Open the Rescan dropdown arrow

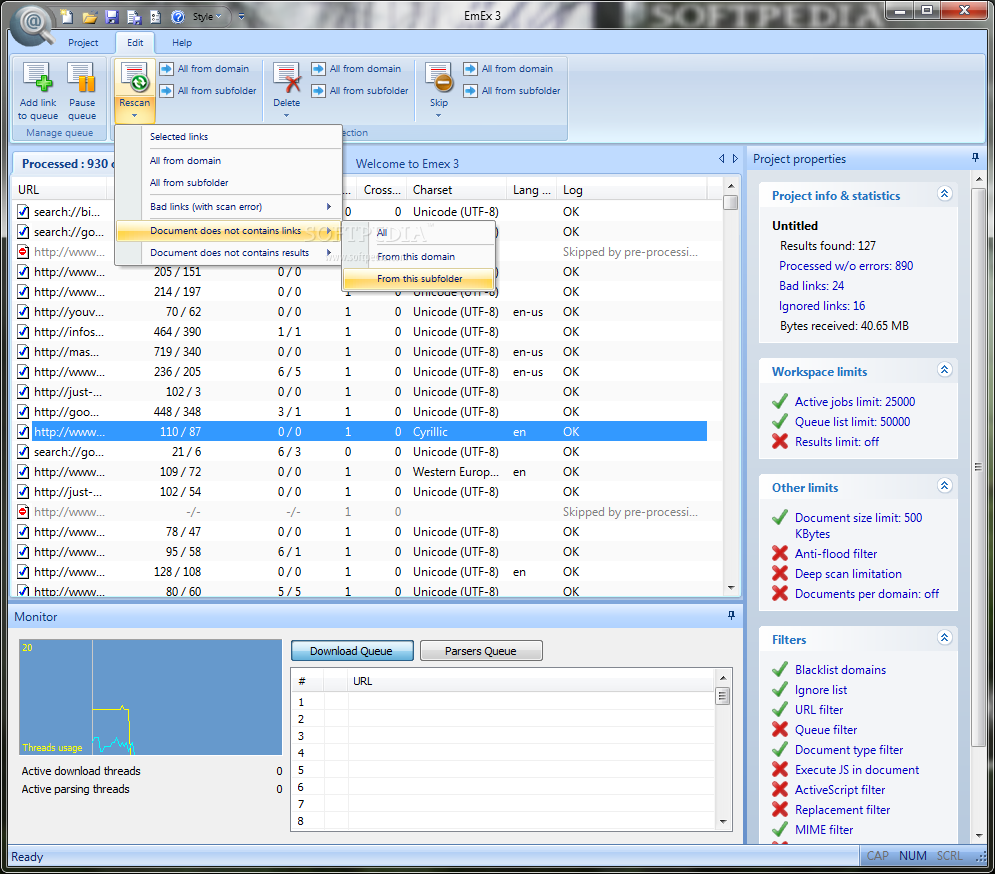135,116
